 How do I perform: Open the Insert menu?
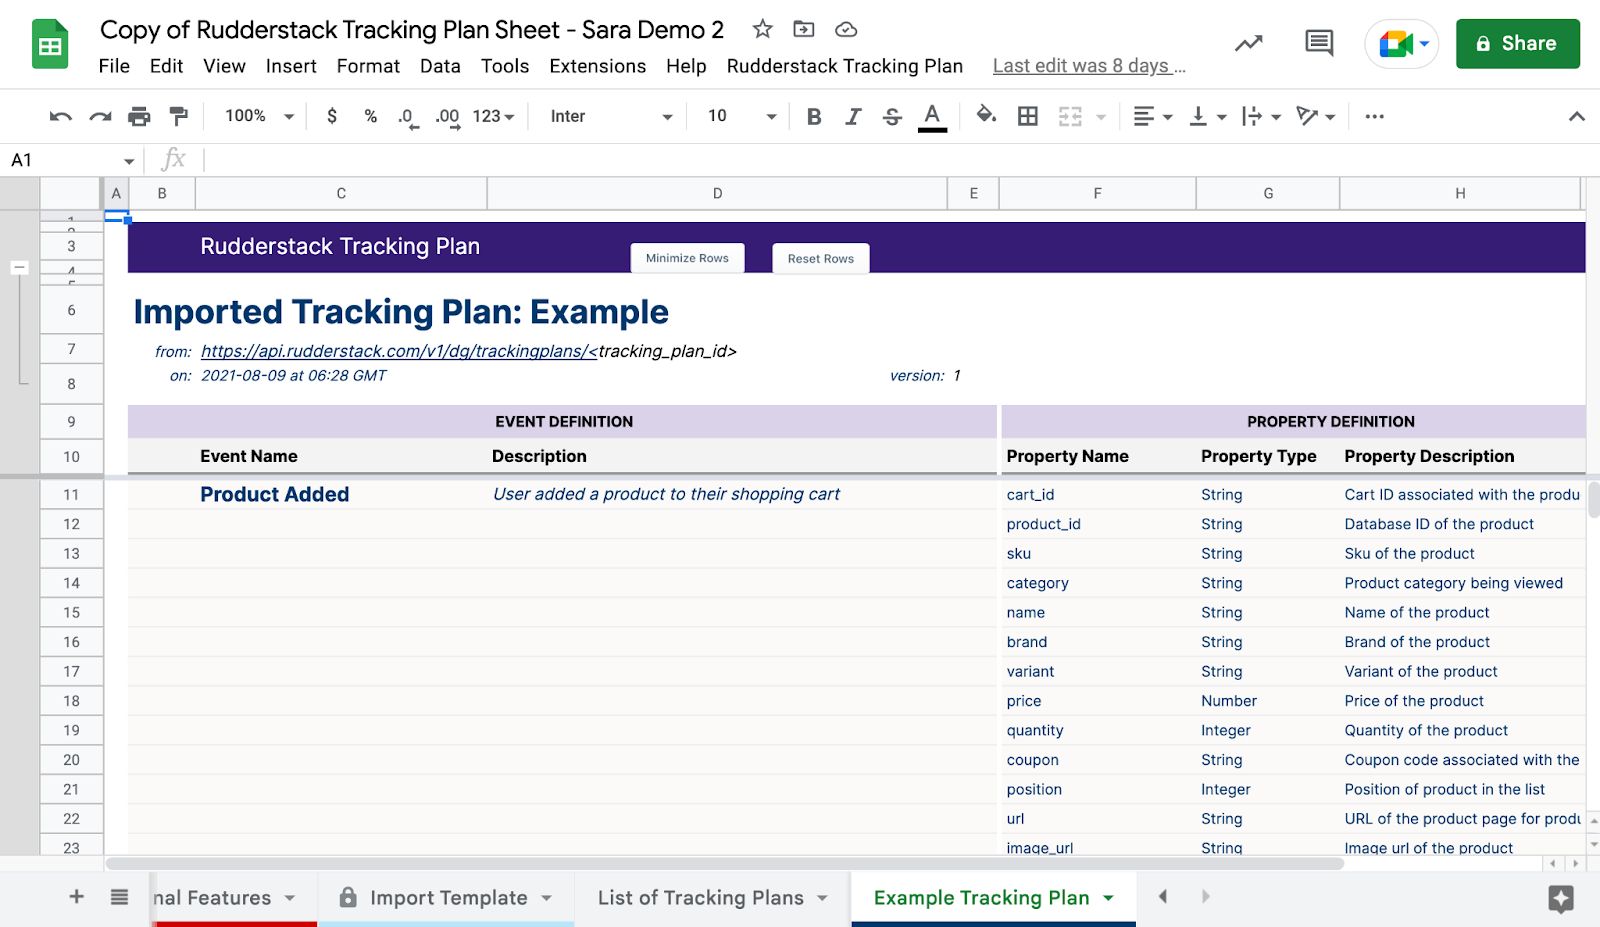click(x=291, y=66)
